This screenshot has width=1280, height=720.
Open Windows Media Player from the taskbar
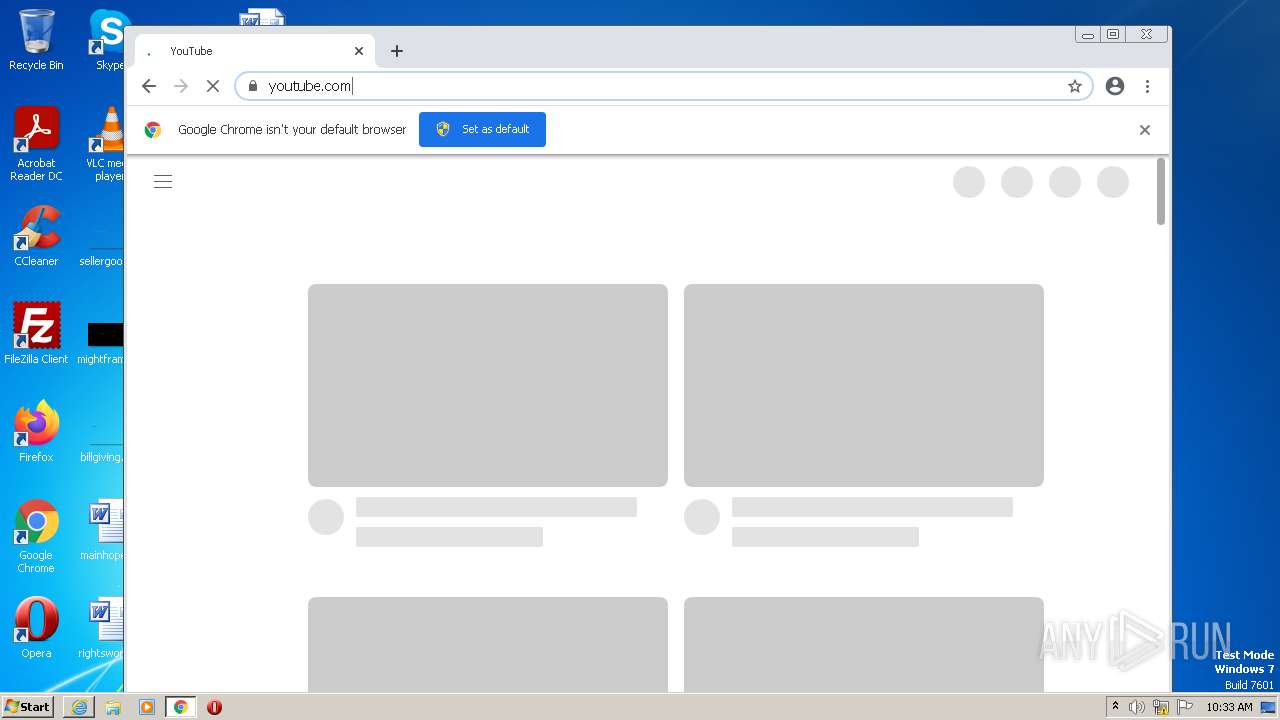coord(147,707)
